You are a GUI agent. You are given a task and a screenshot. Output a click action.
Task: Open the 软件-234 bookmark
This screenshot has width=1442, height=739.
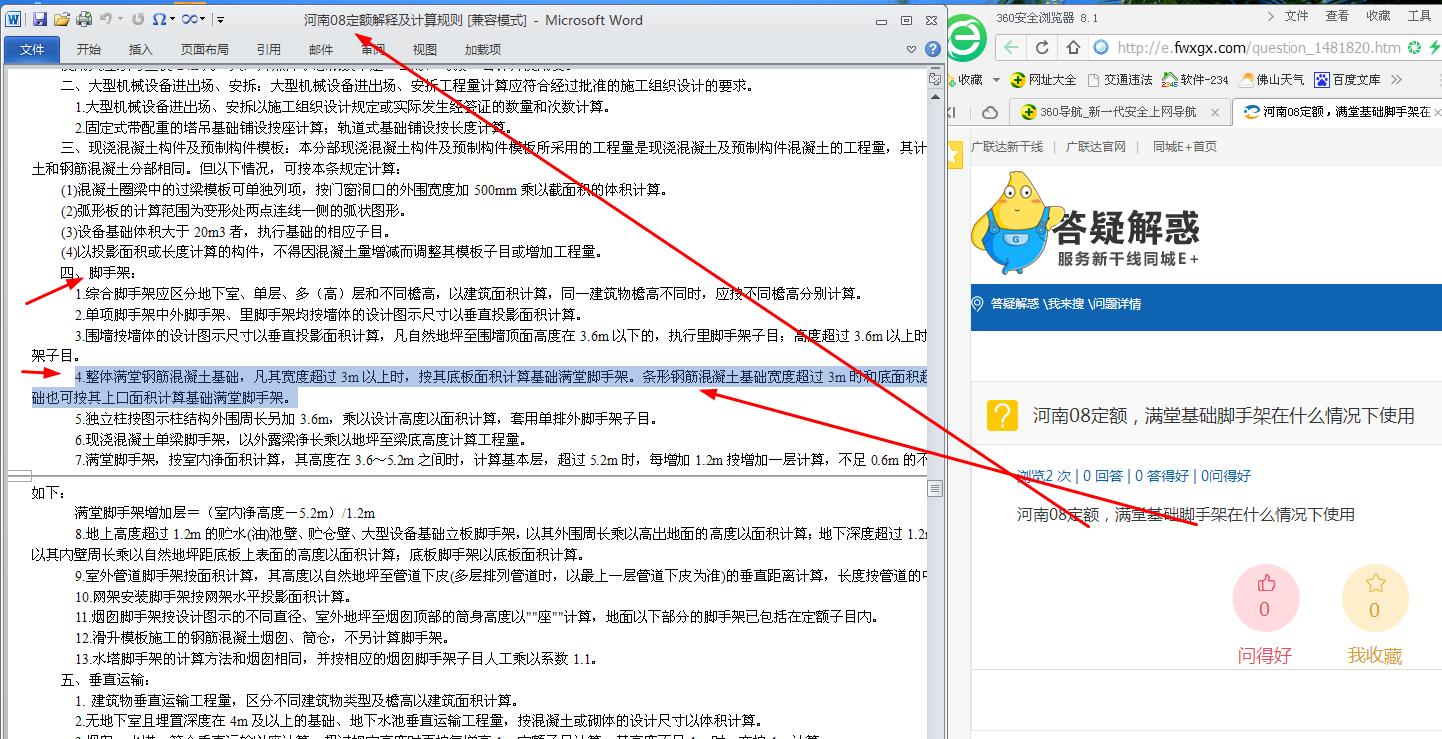tap(1195, 80)
